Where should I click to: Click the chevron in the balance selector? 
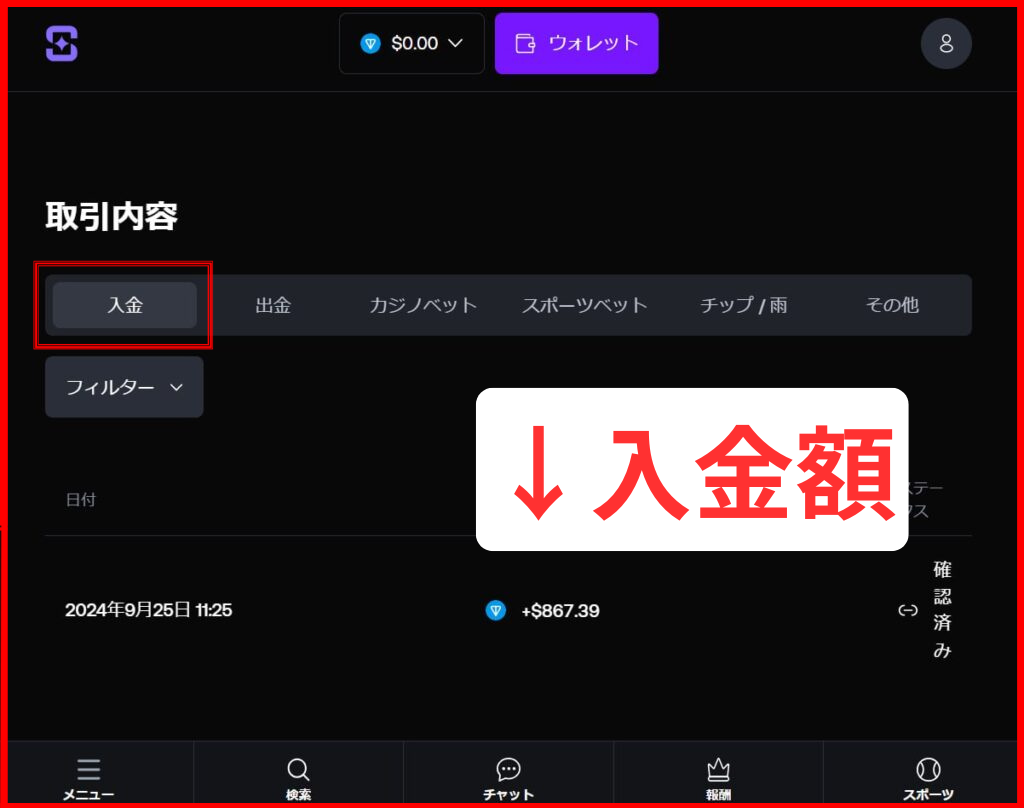tap(456, 43)
